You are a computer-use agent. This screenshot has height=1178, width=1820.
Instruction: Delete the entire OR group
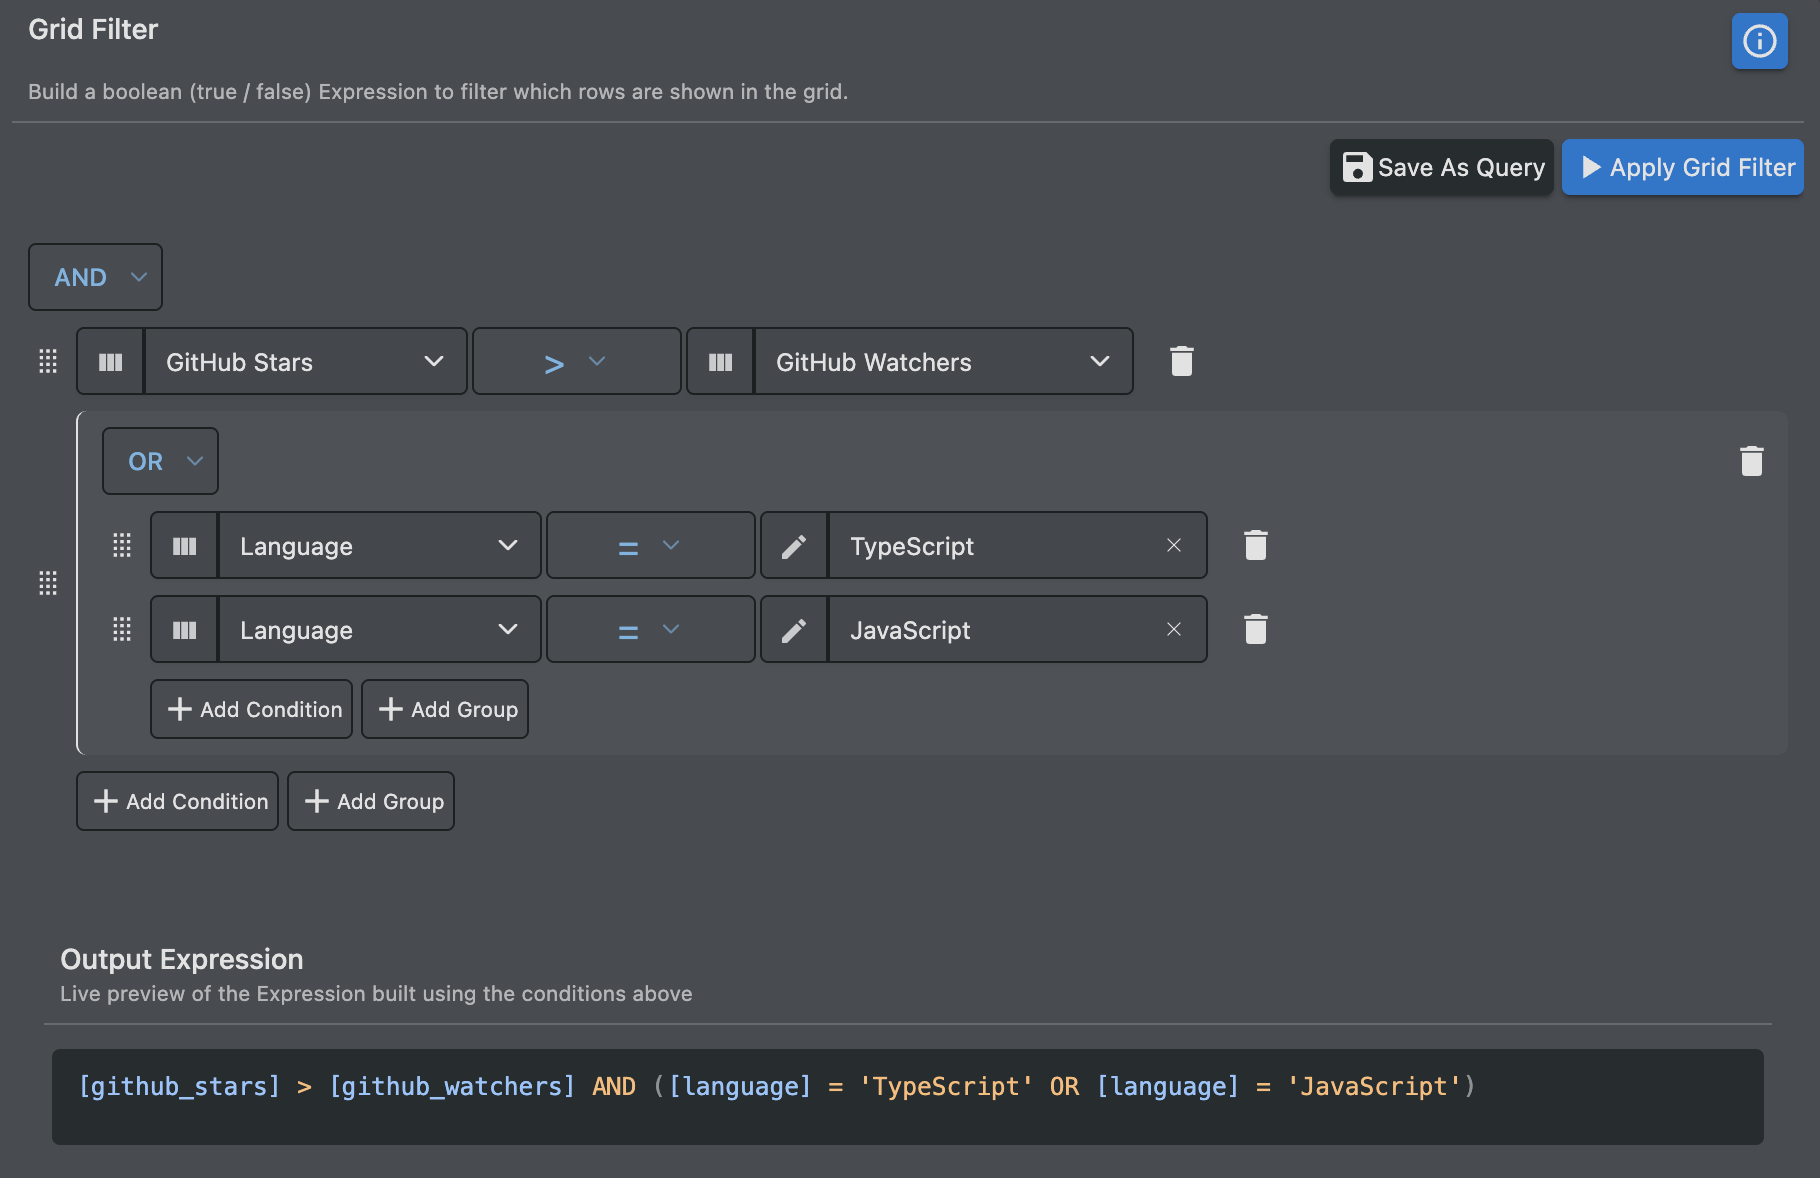(1751, 461)
